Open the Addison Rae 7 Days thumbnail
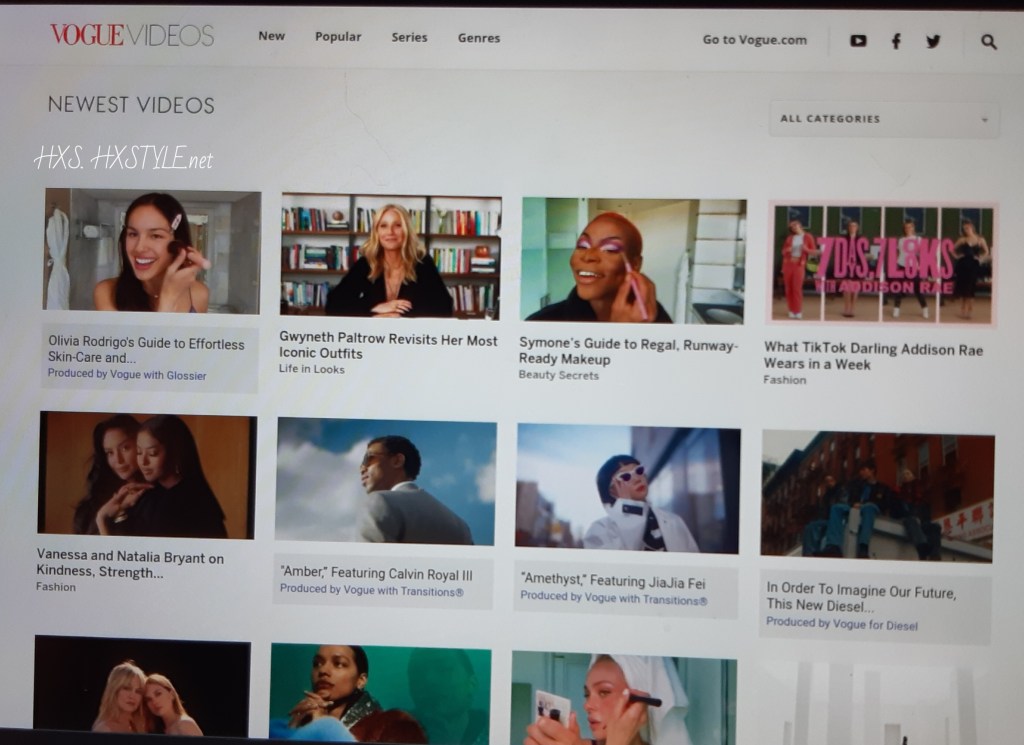 881,264
